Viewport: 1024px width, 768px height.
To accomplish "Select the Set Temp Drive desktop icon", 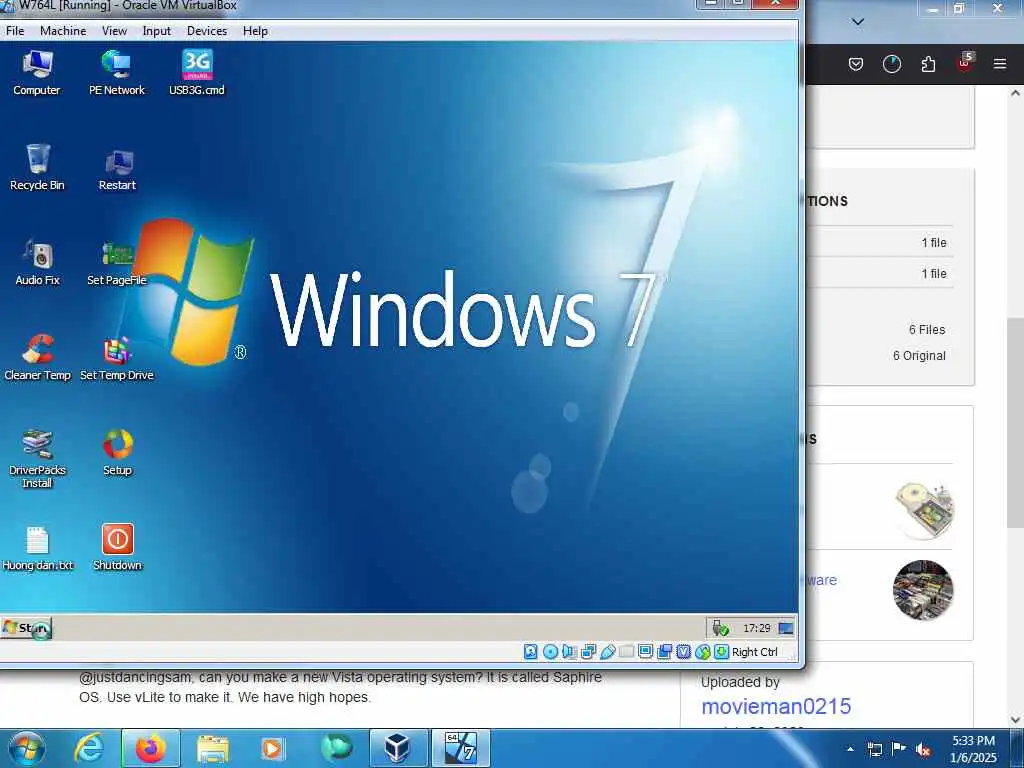I will (x=117, y=357).
